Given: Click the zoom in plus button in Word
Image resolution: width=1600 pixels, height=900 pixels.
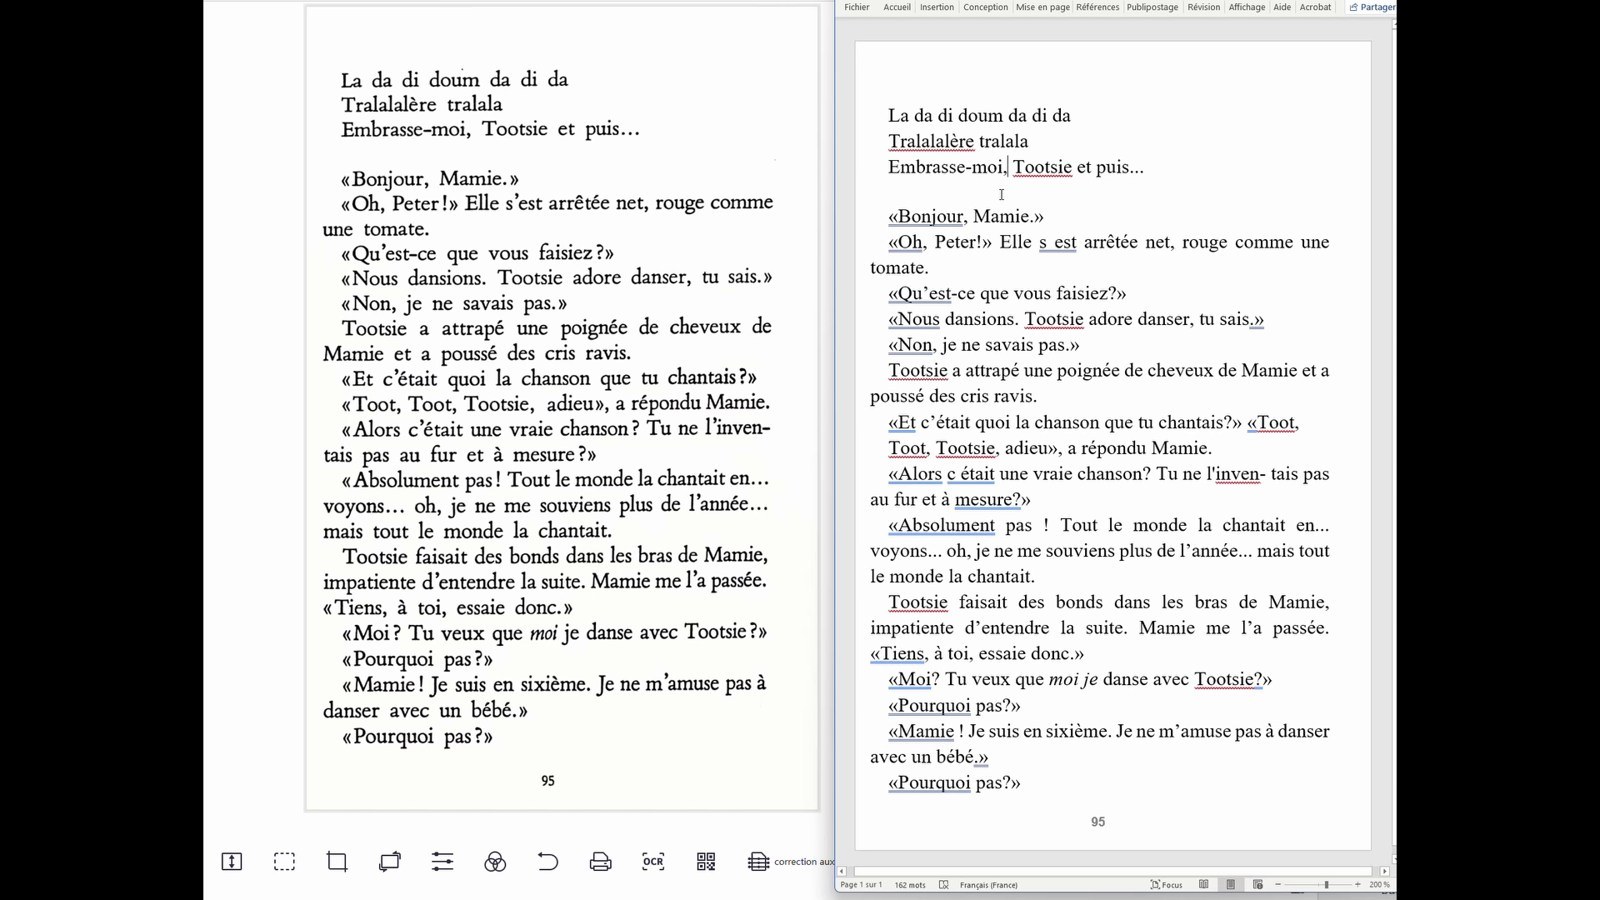Looking at the screenshot, I should click(x=1358, y=885).
